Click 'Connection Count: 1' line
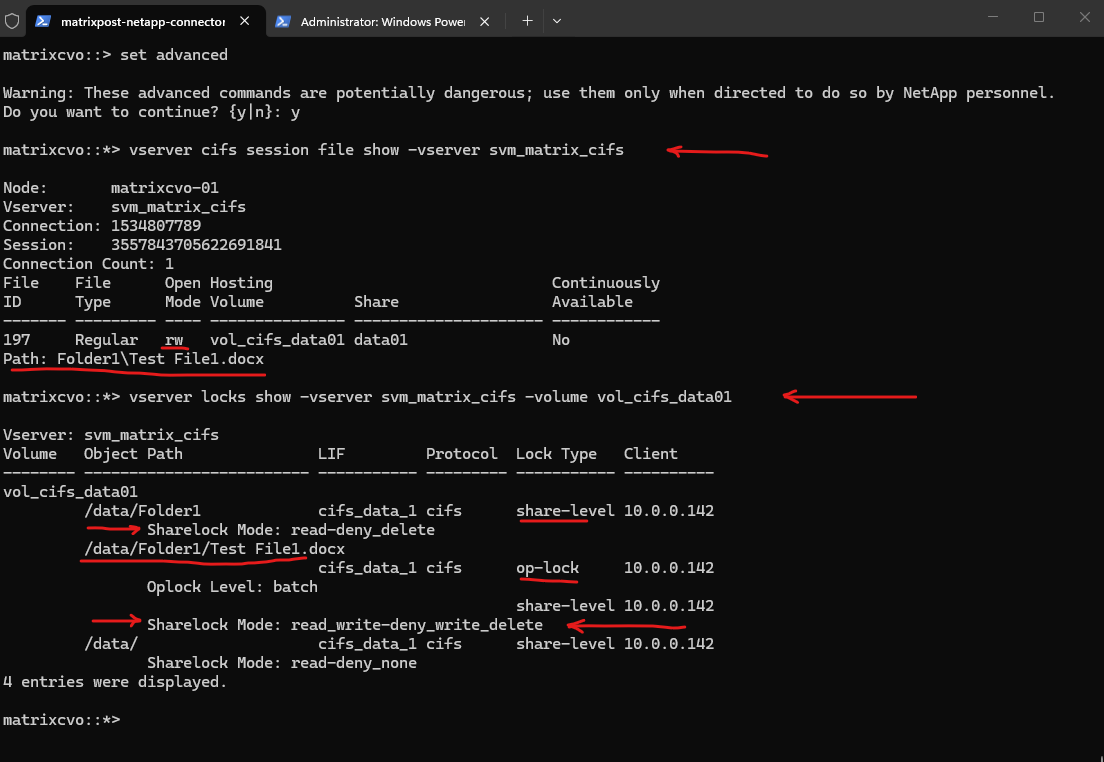The image size is (1104, 762). 88,264
